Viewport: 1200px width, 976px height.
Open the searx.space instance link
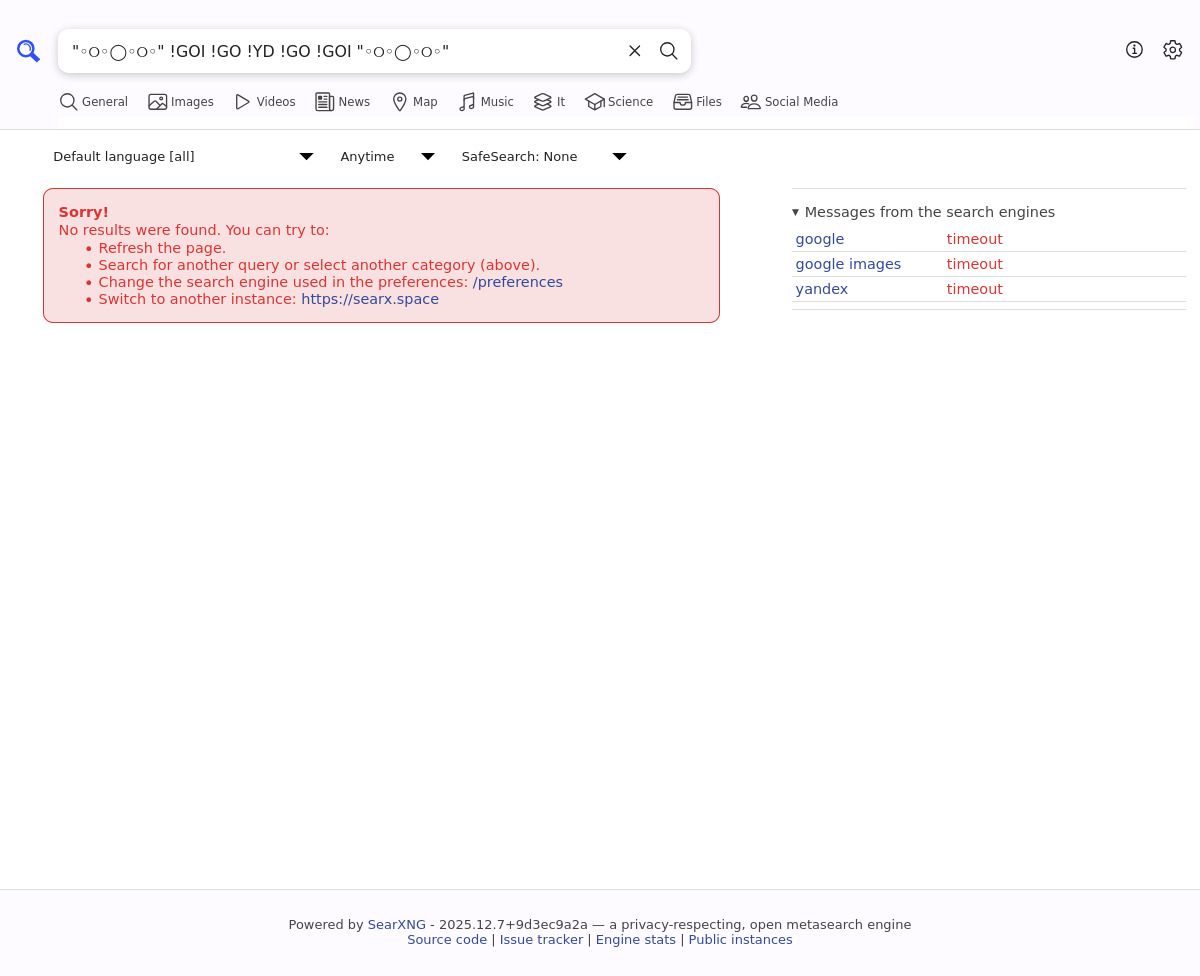[x=370, y=299]
